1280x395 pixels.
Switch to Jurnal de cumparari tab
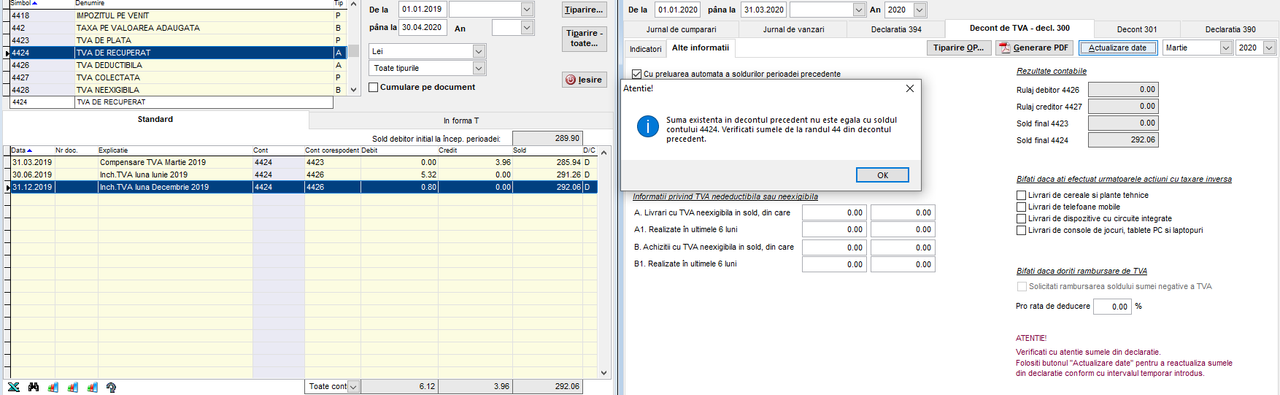coord(682,29)
